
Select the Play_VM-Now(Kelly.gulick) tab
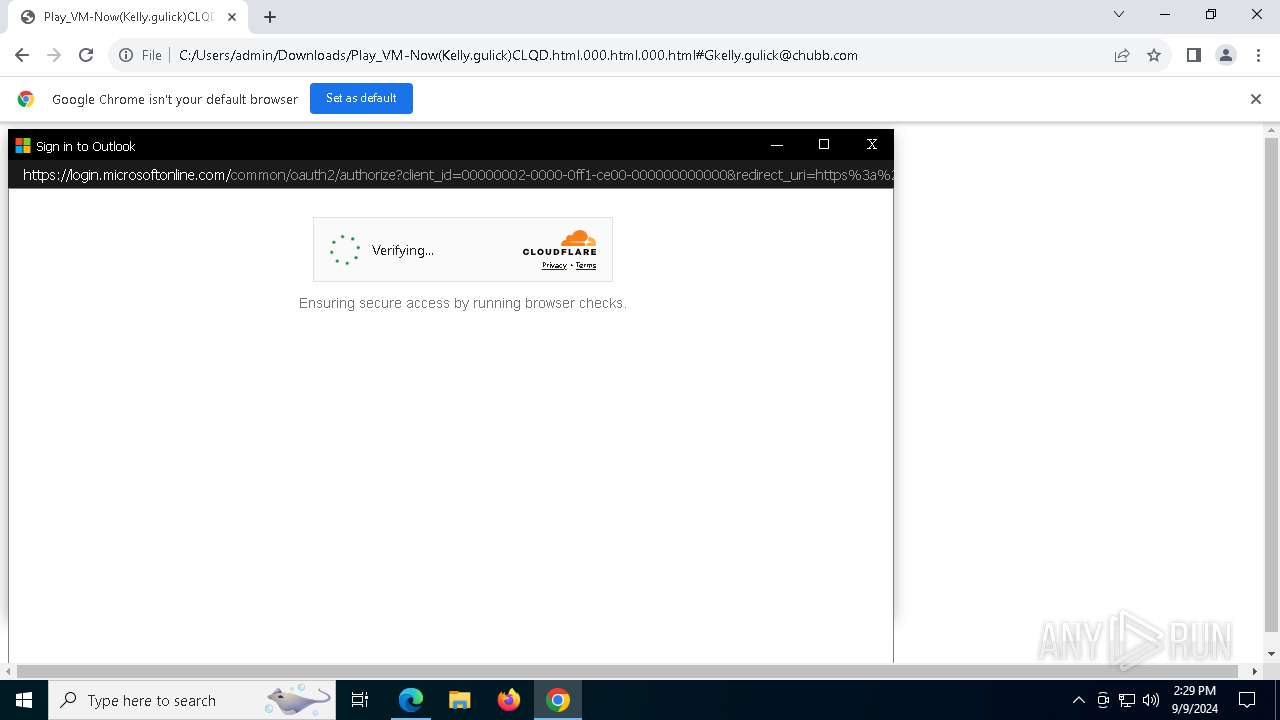pyautogui.click(x=127, y=16)
